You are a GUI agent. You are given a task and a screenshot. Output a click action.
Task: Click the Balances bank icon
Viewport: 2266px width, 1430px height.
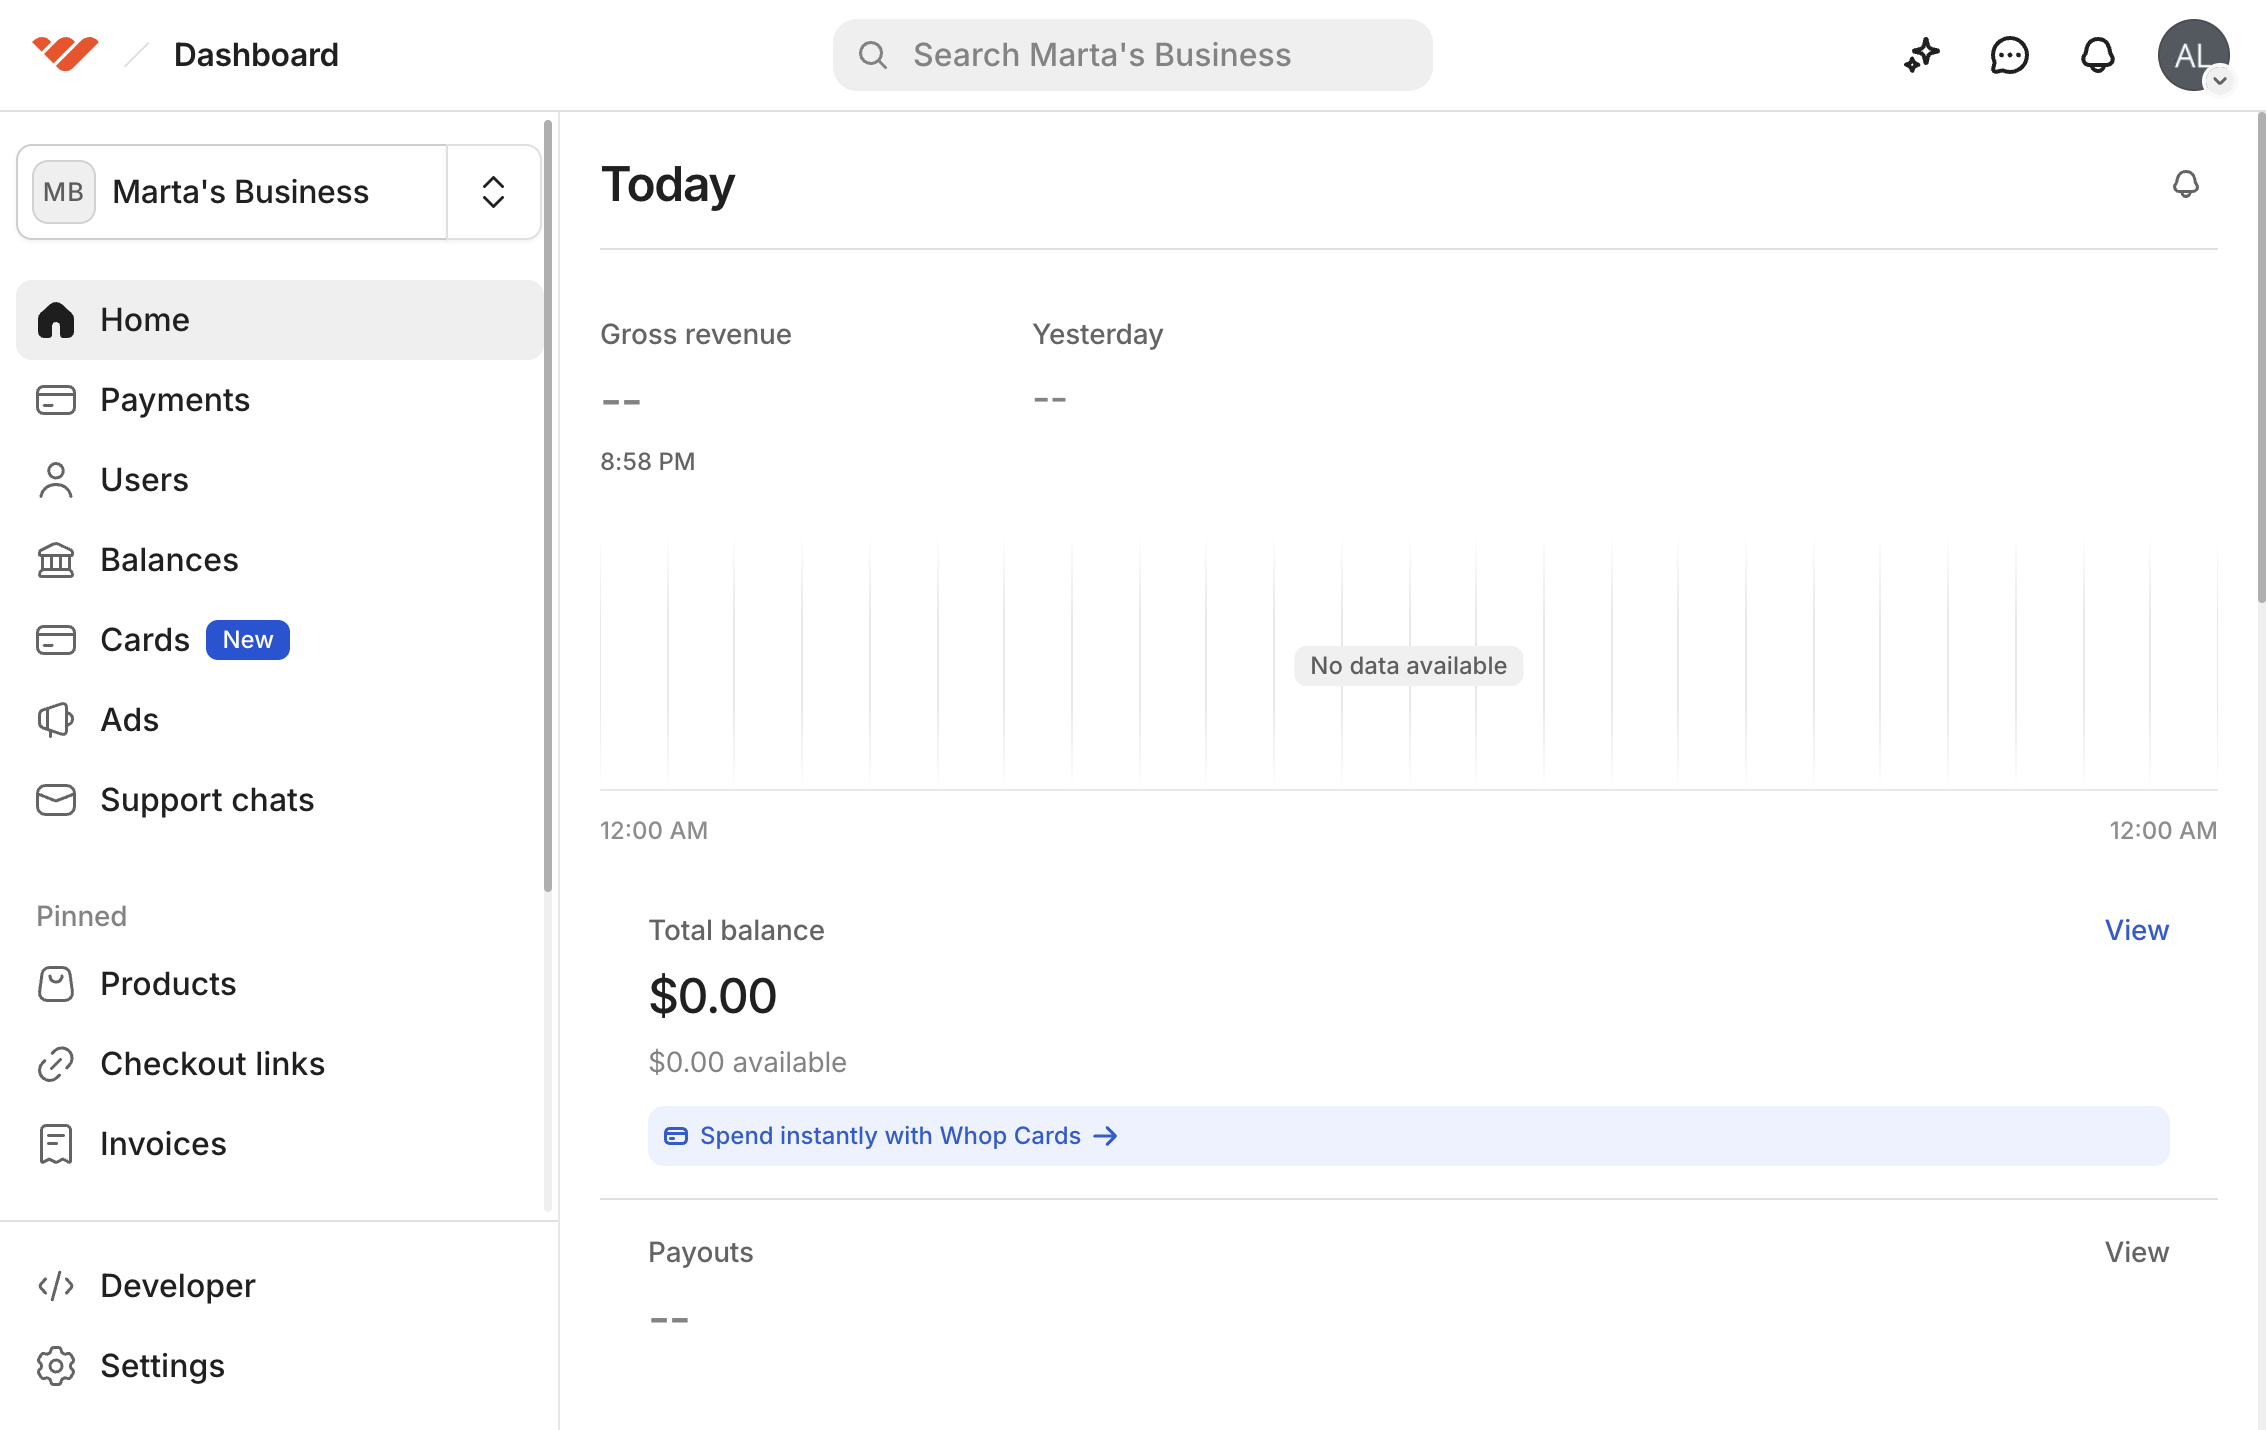(56, 560)
